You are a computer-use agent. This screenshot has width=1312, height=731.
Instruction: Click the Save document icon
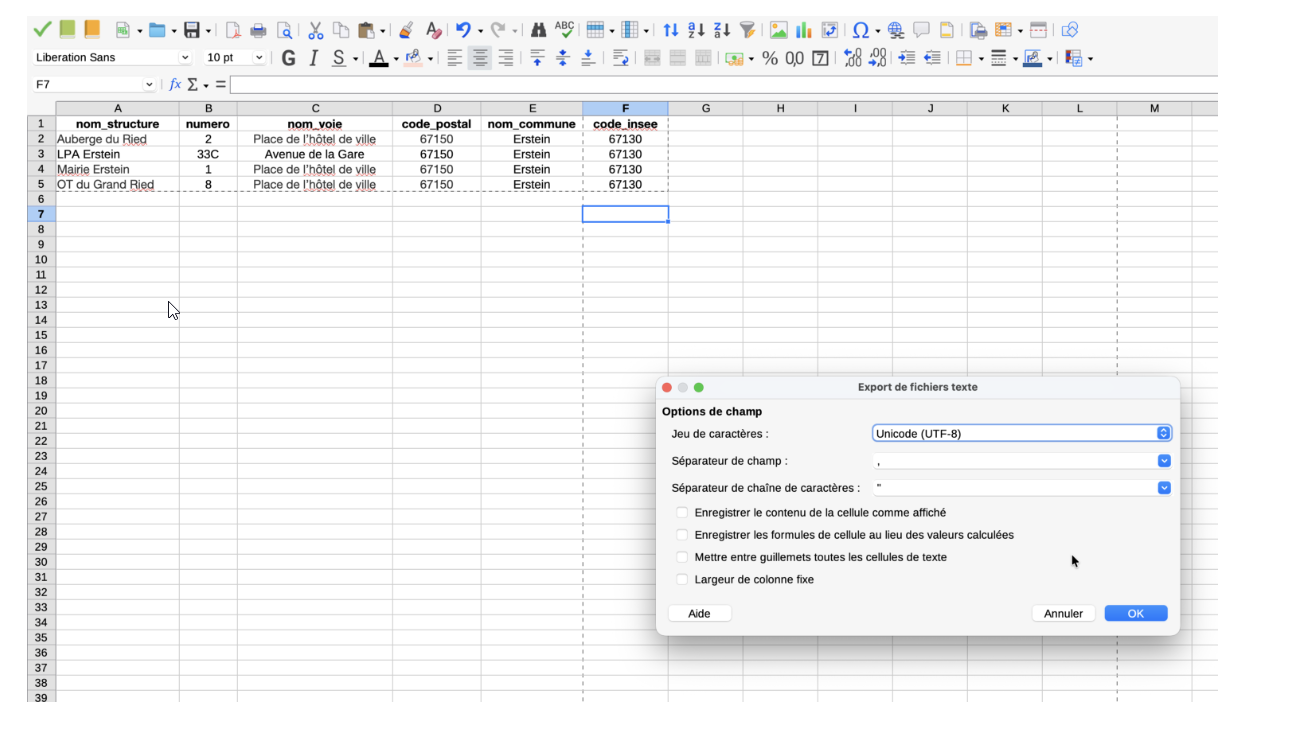tap(192, 30)
